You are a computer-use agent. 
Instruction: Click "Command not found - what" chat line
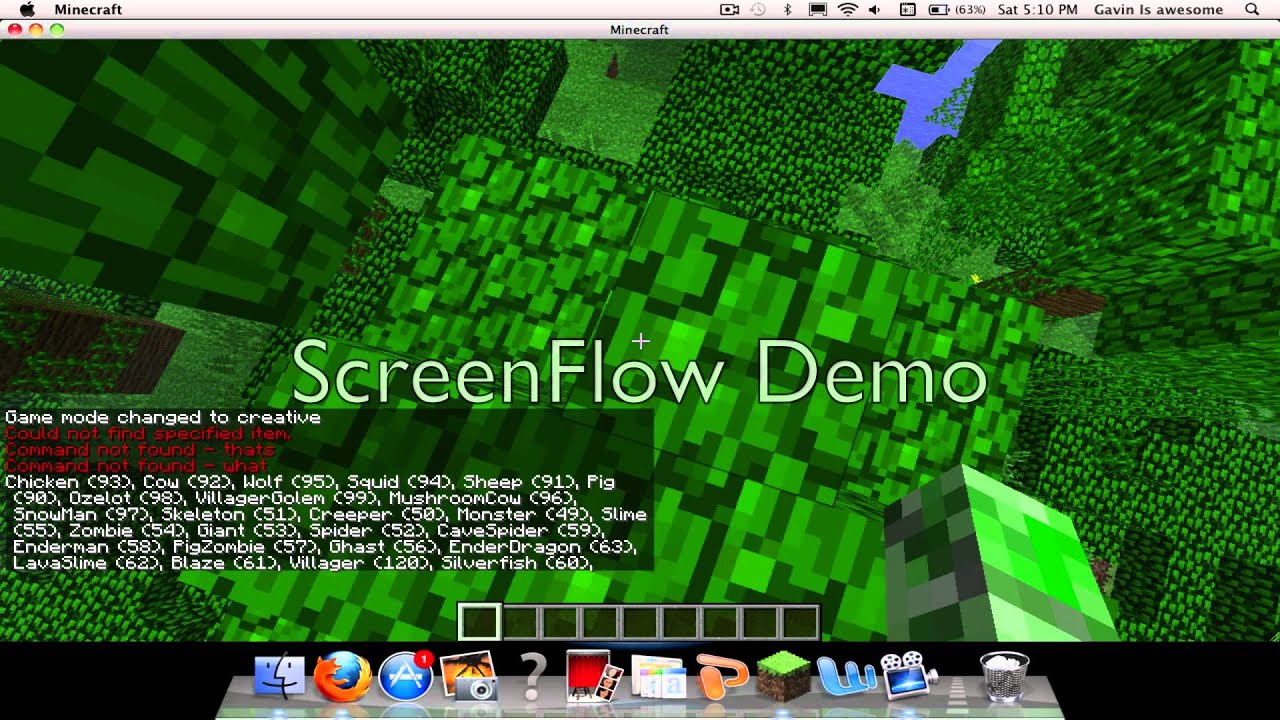tap(136, 466)
